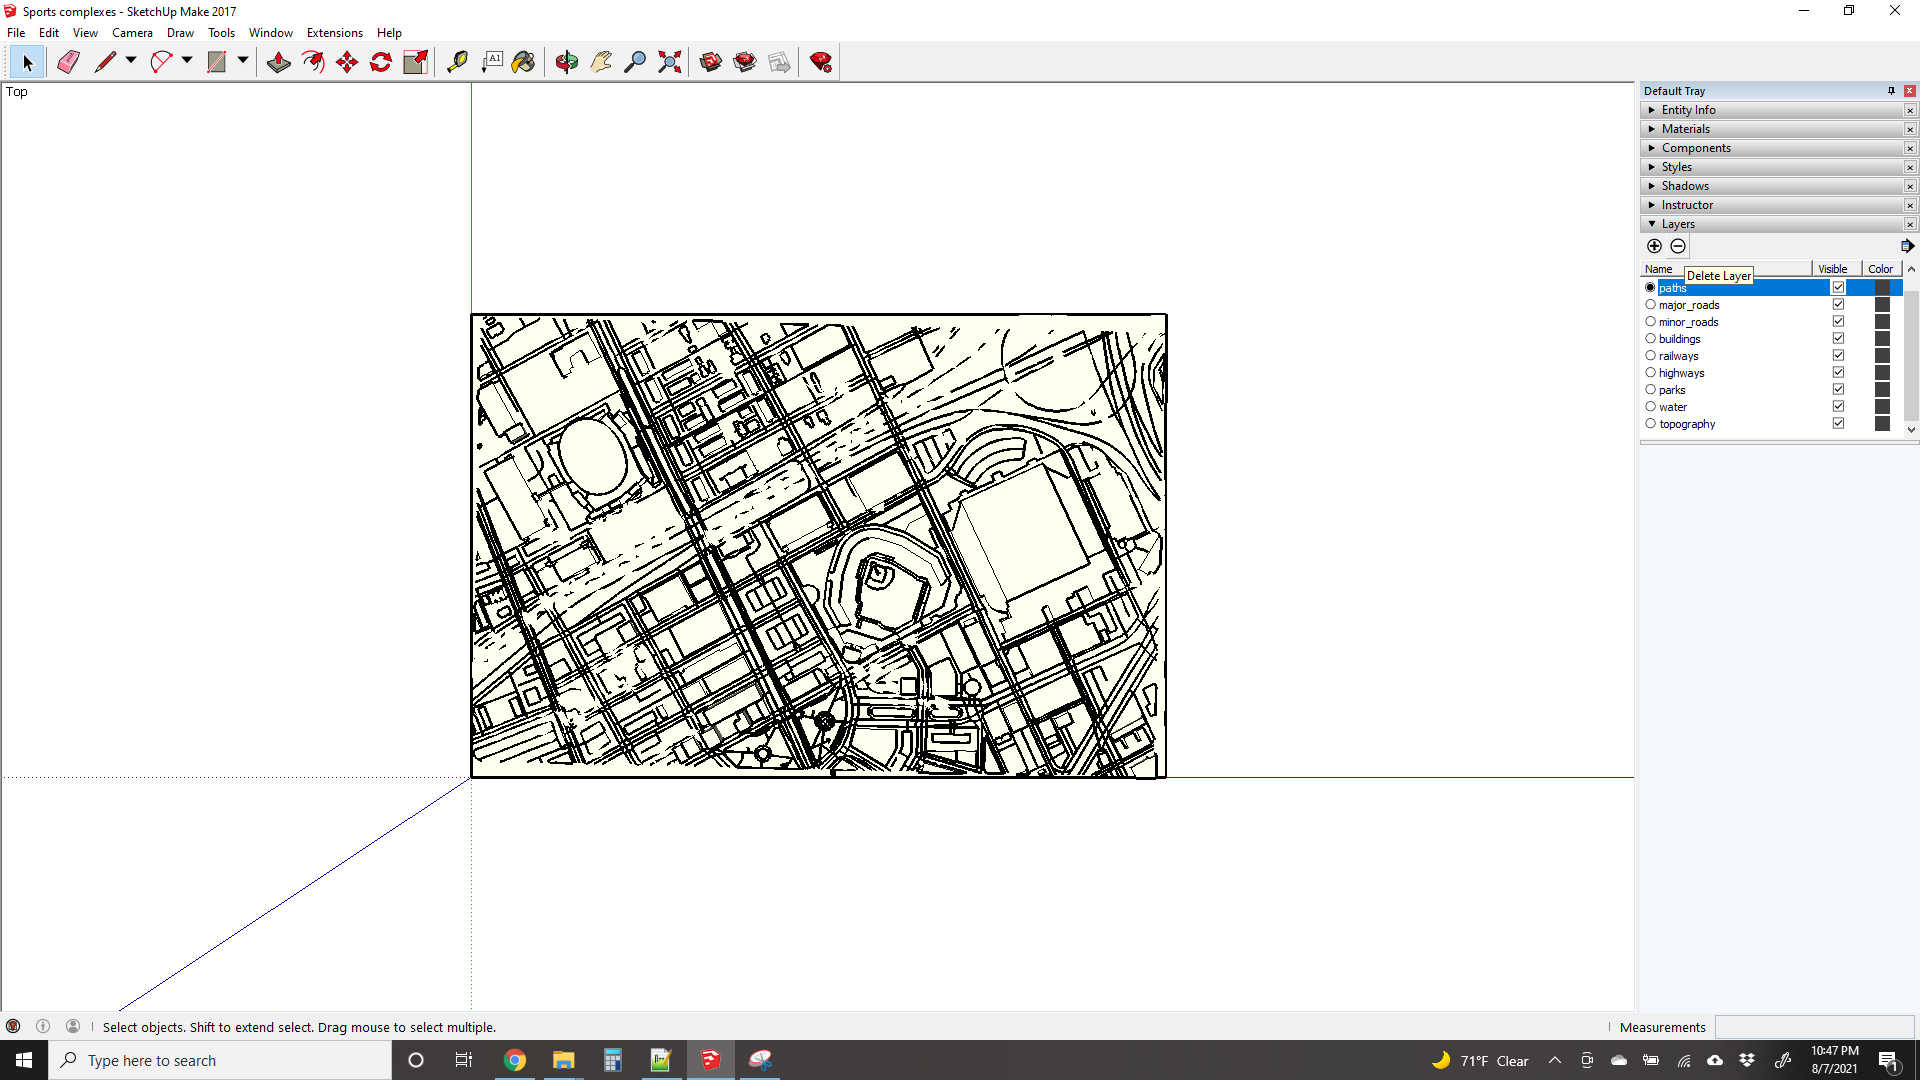Open the Extensions menu
The height and width of the screenshot is (1080, 1920).
[334, 33]
